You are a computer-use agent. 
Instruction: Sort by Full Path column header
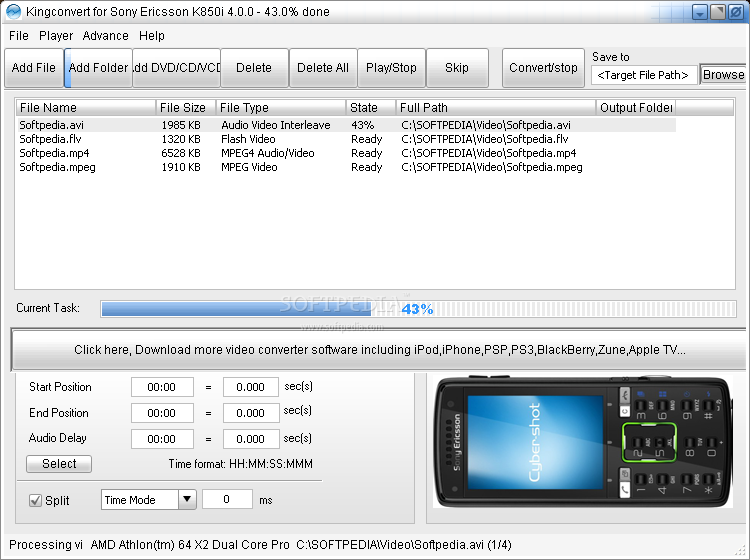[x=496, y=108]
